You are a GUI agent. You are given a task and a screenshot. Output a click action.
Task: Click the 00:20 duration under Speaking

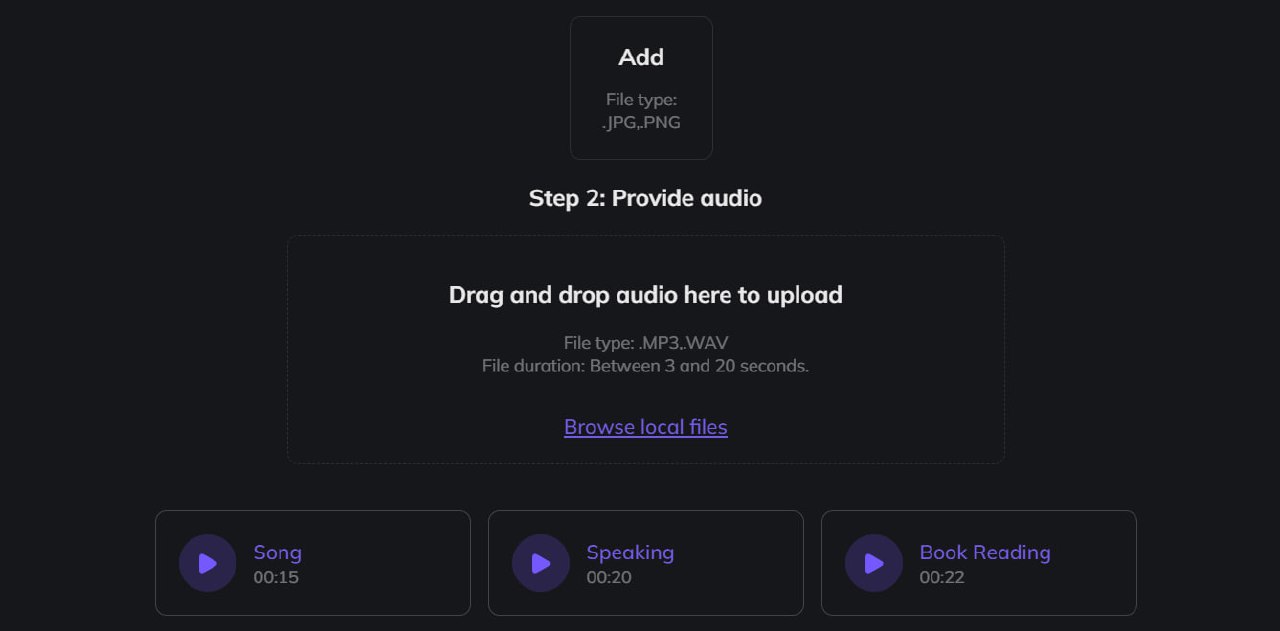(x=609, y=577)
